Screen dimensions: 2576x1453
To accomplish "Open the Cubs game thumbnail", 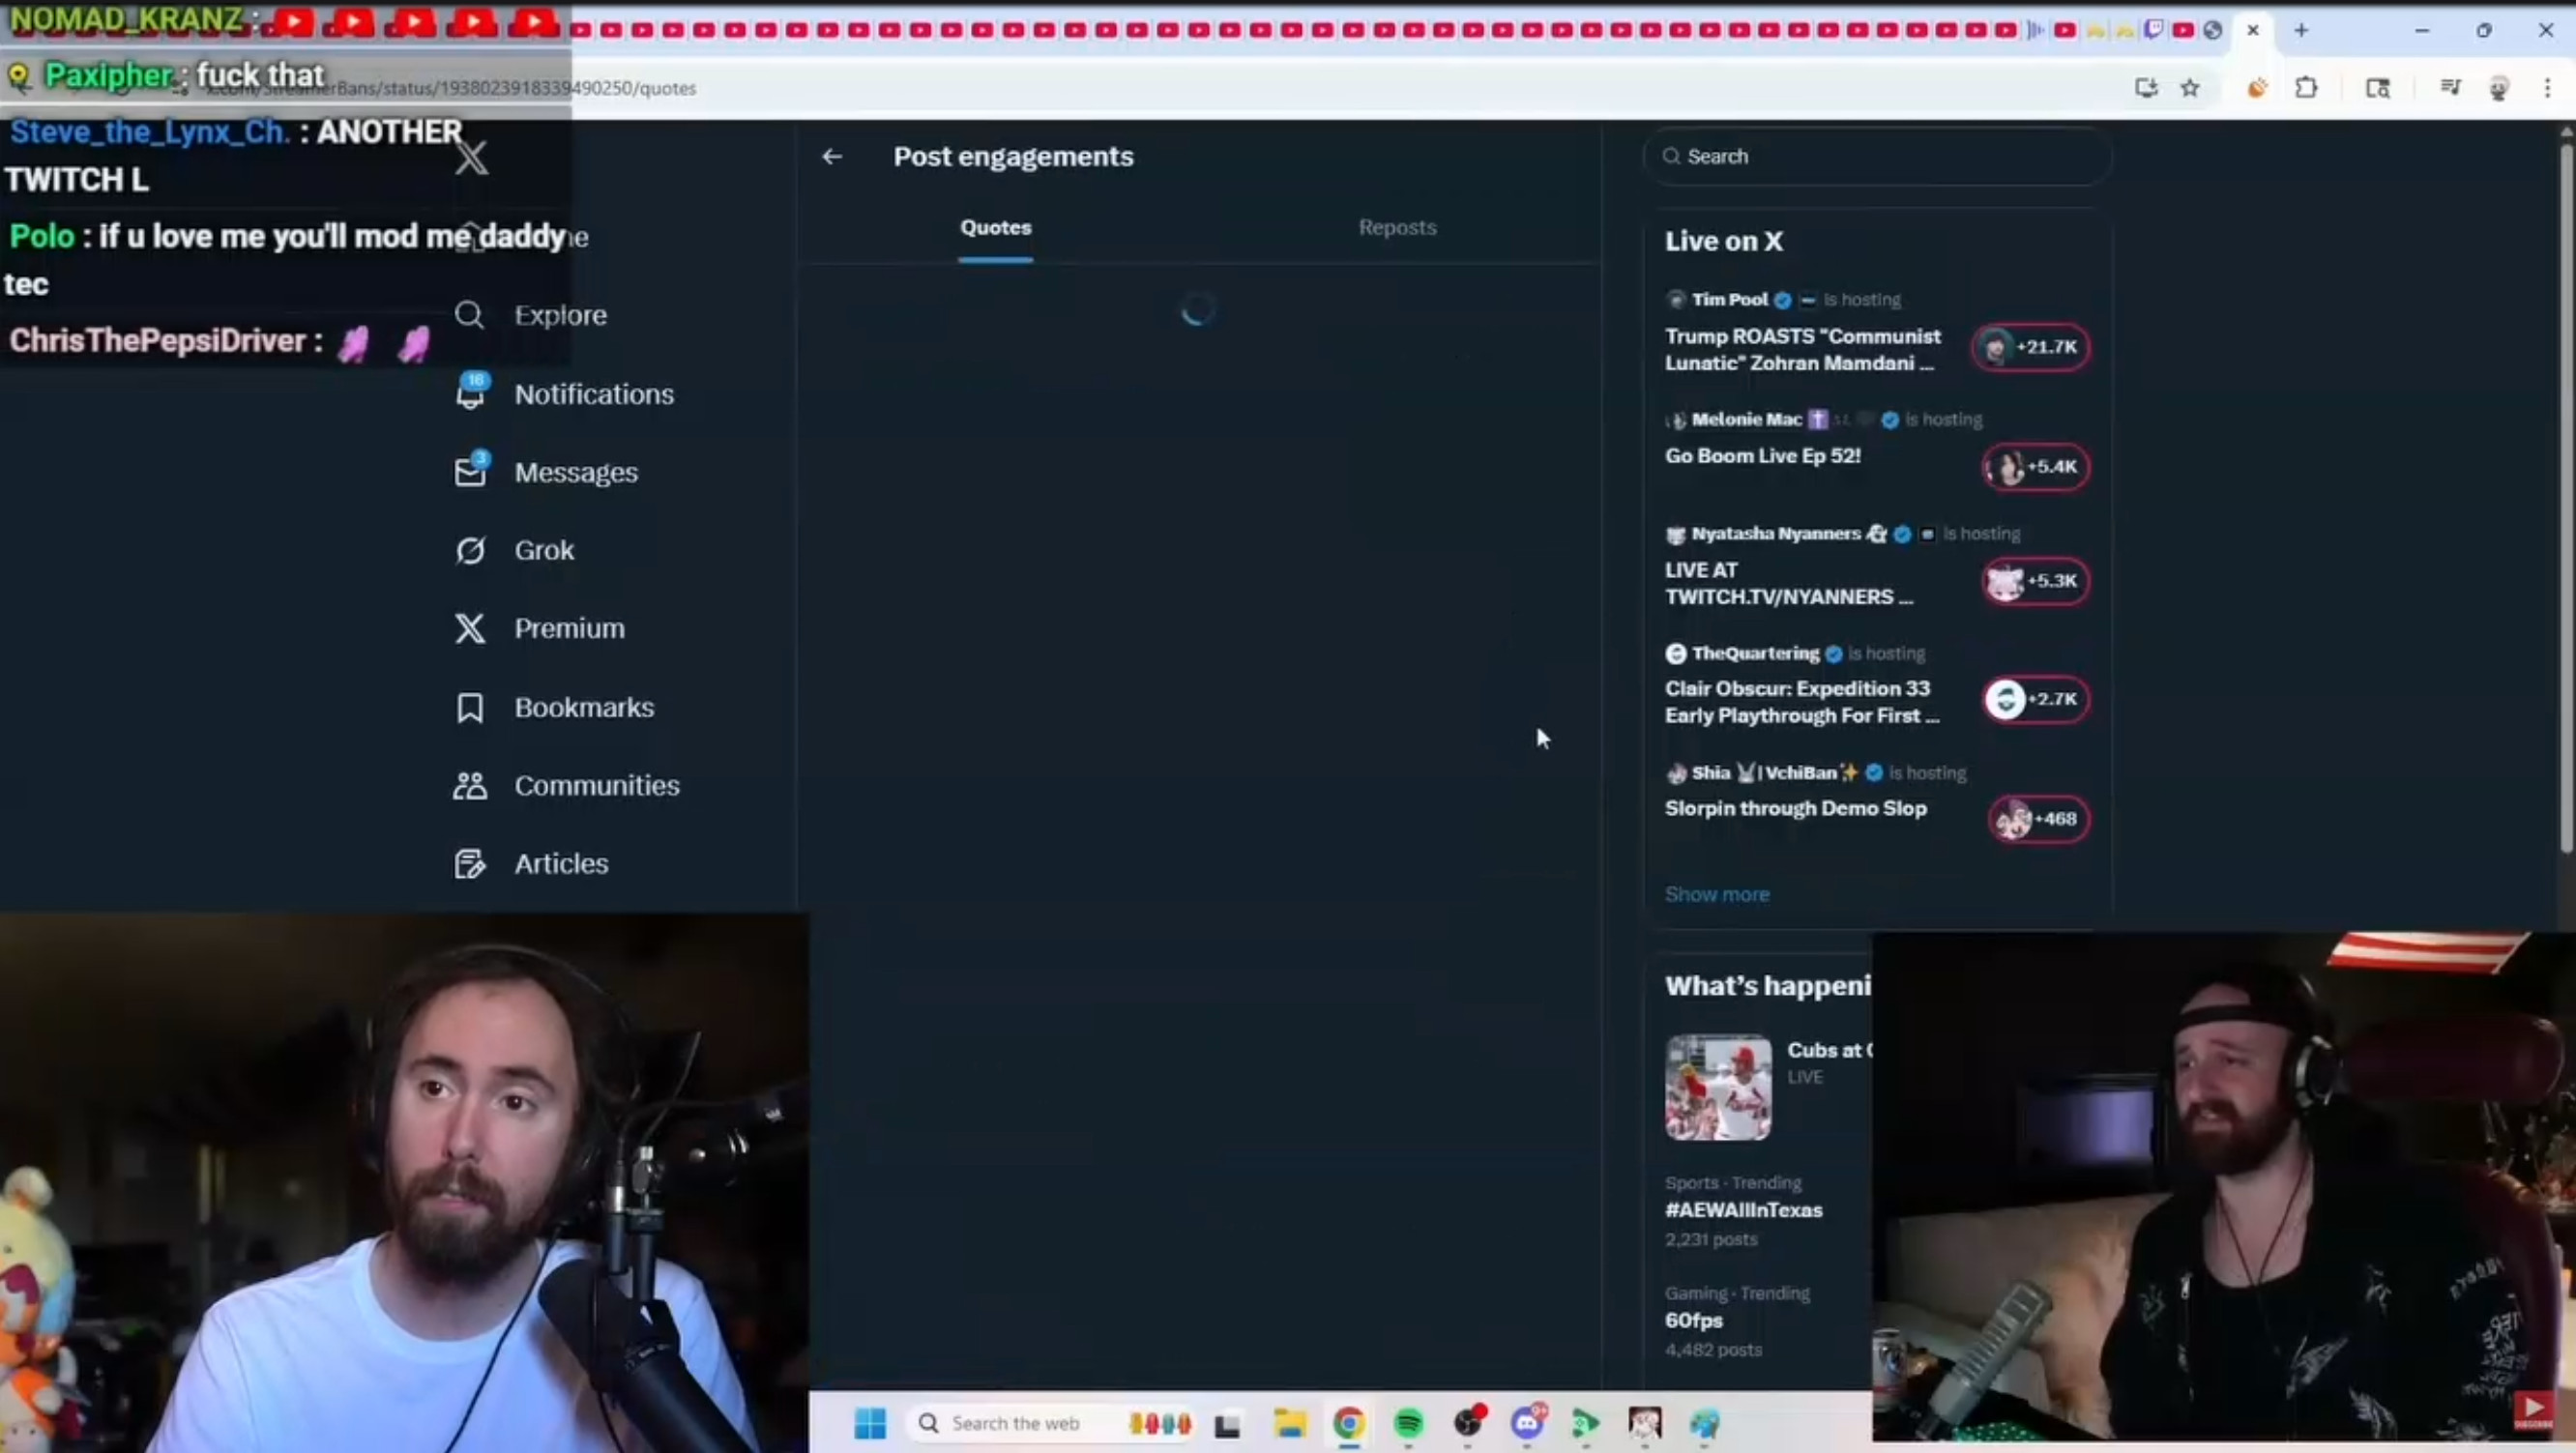I will (1718, 1087).
